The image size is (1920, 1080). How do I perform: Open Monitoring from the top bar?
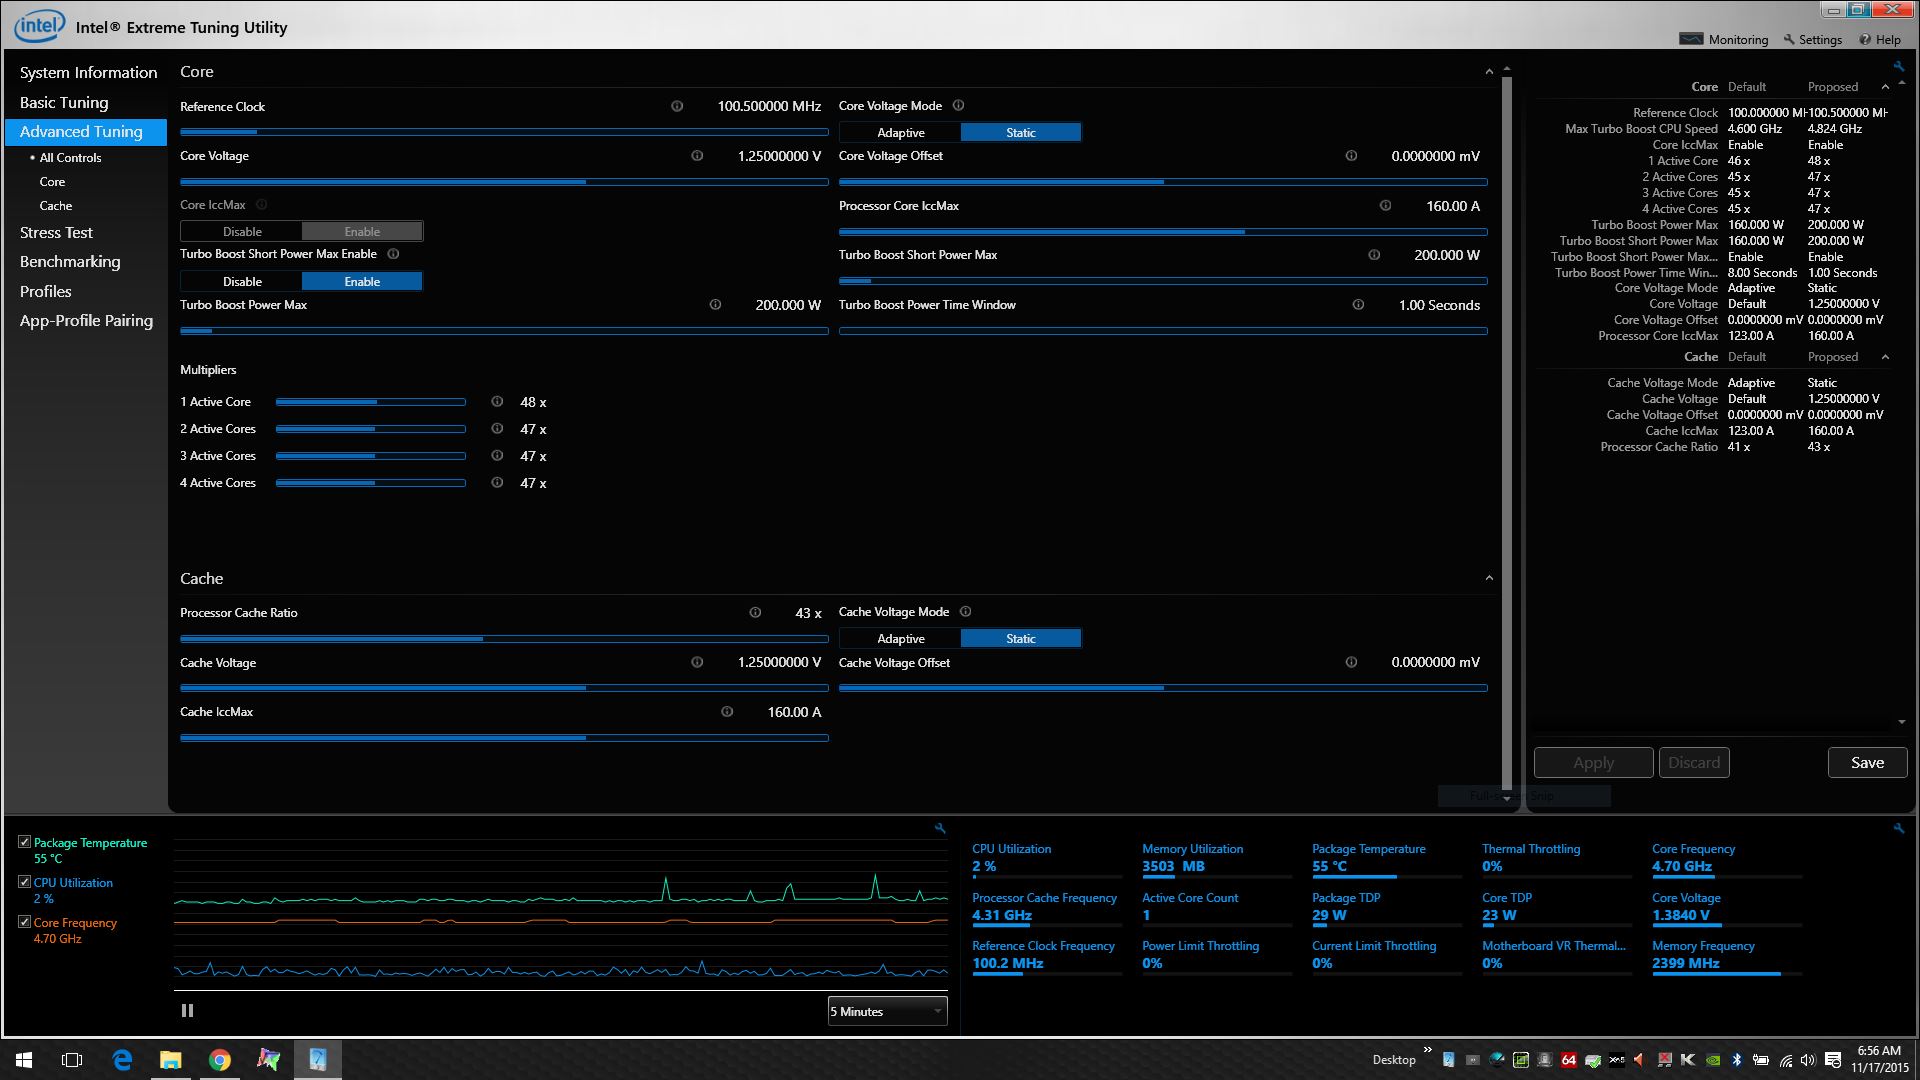click(1724, 40)
